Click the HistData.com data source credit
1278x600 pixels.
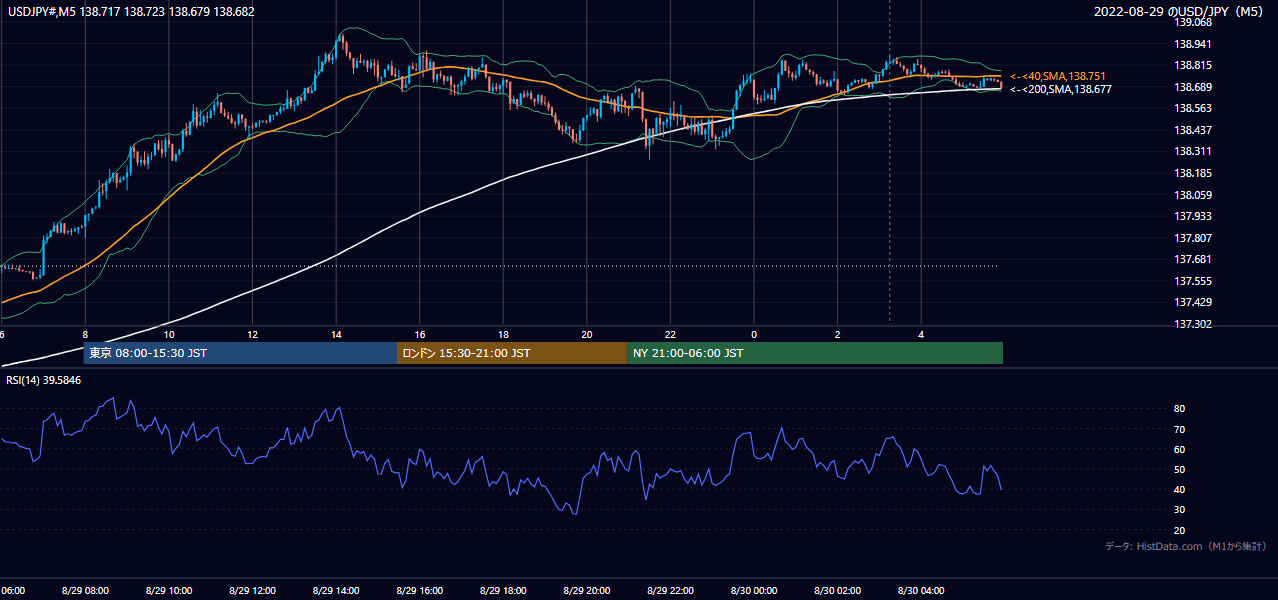coord(1186,546)
